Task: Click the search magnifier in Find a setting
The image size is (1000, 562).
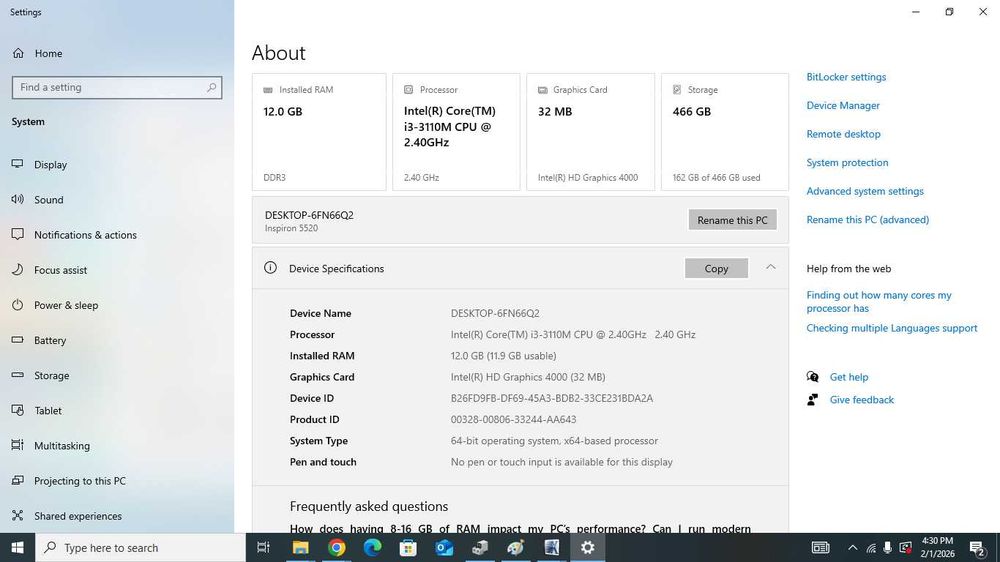Action: [211, 87]
